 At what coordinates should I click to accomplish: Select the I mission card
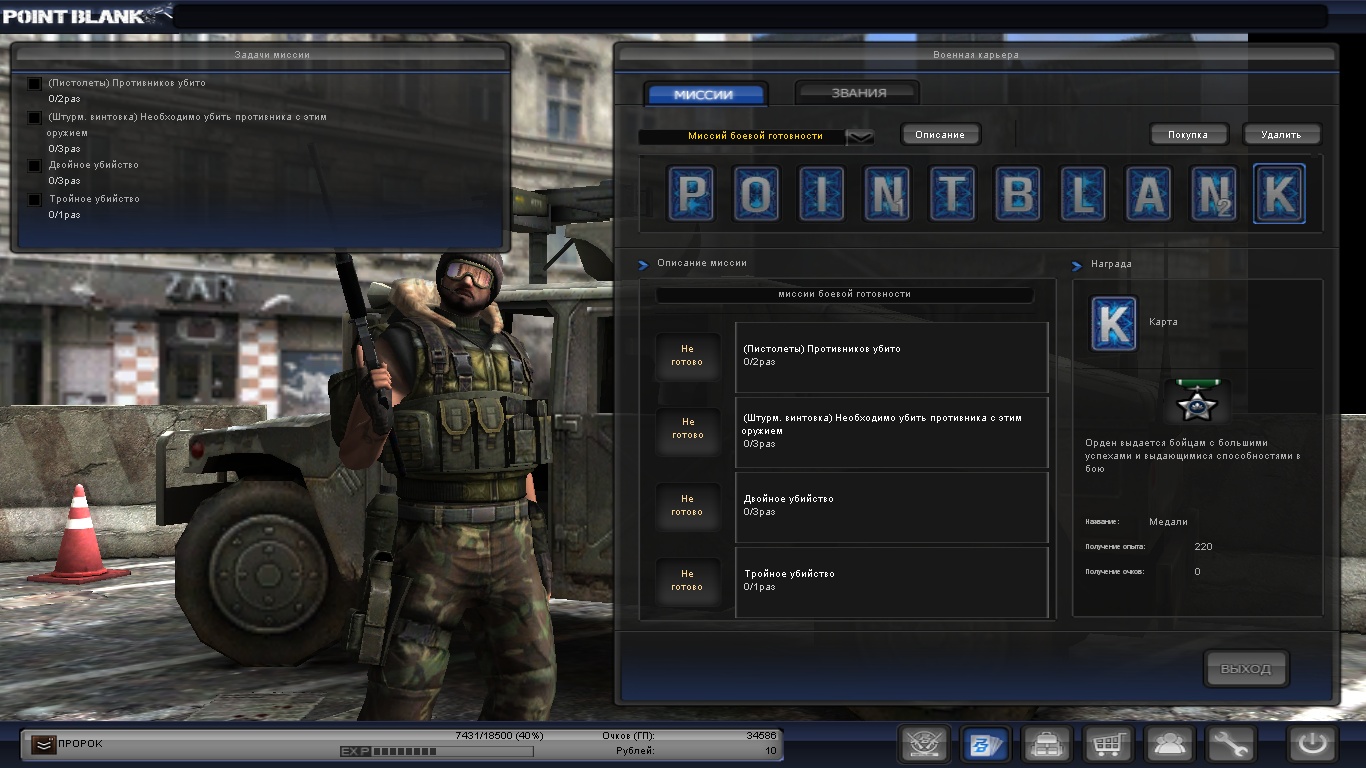[x=822, y=193]
